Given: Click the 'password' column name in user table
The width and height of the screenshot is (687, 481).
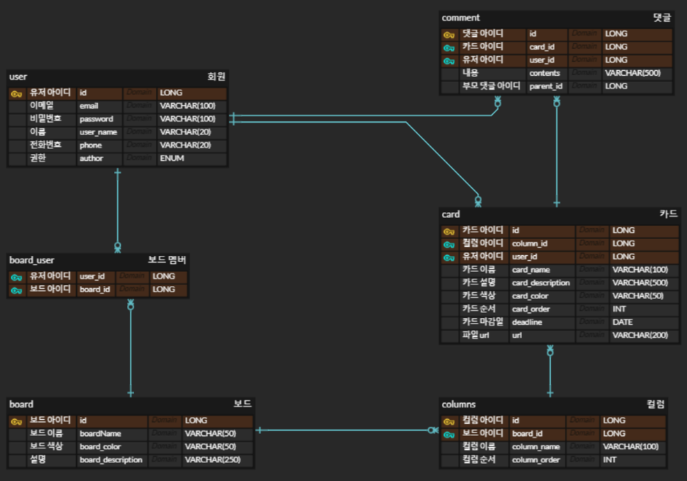Looking at the screenshot, I should 96,119.
